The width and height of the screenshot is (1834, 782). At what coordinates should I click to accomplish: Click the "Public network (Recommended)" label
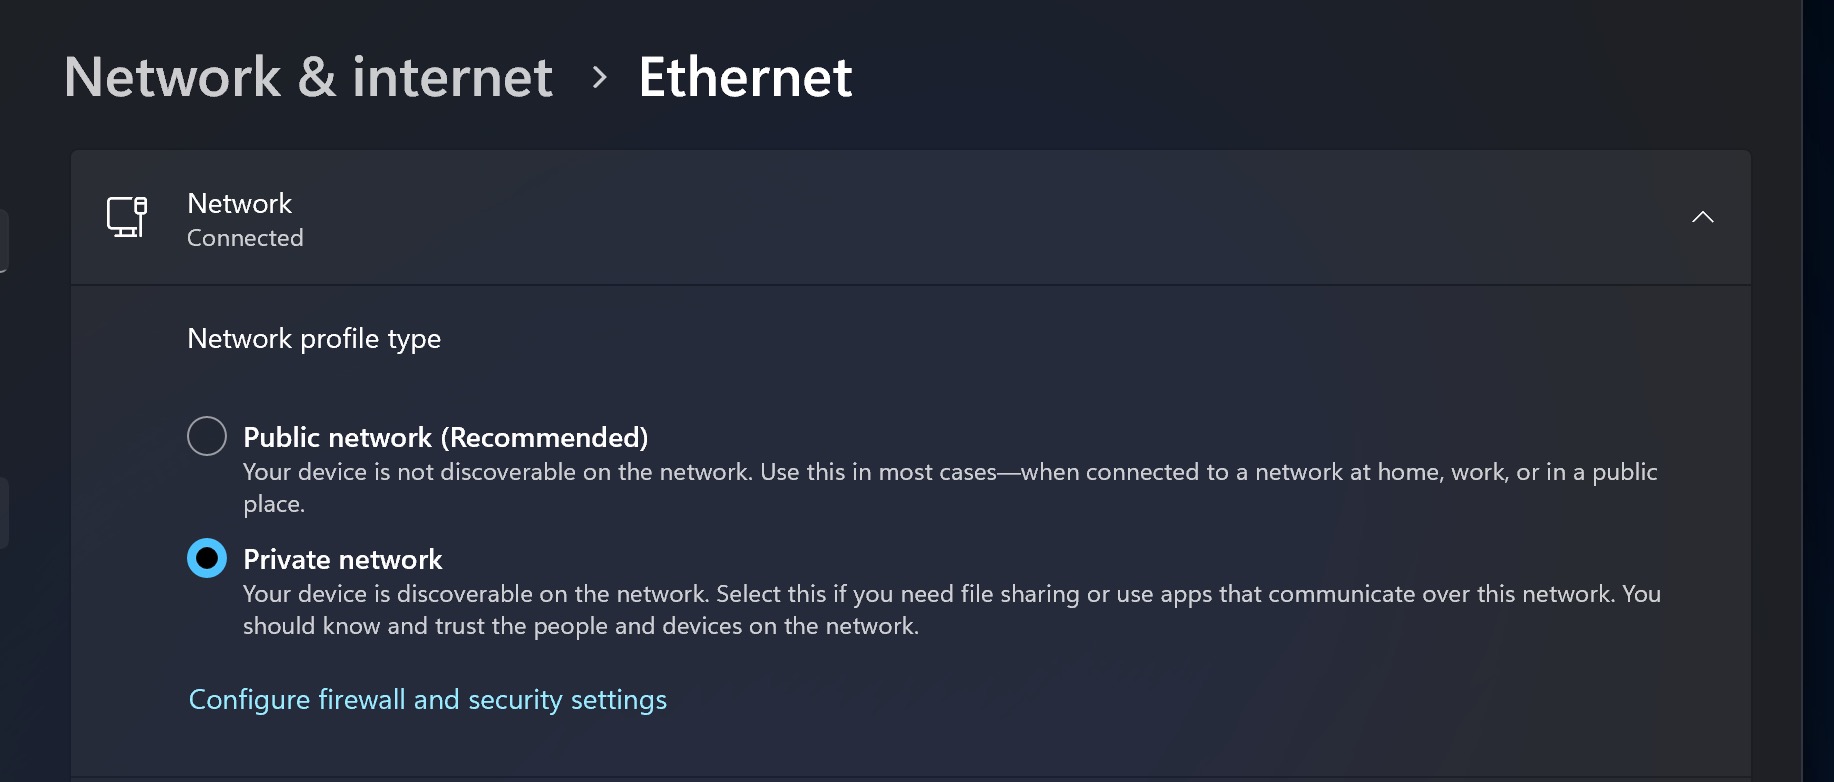tap(445, 437)
